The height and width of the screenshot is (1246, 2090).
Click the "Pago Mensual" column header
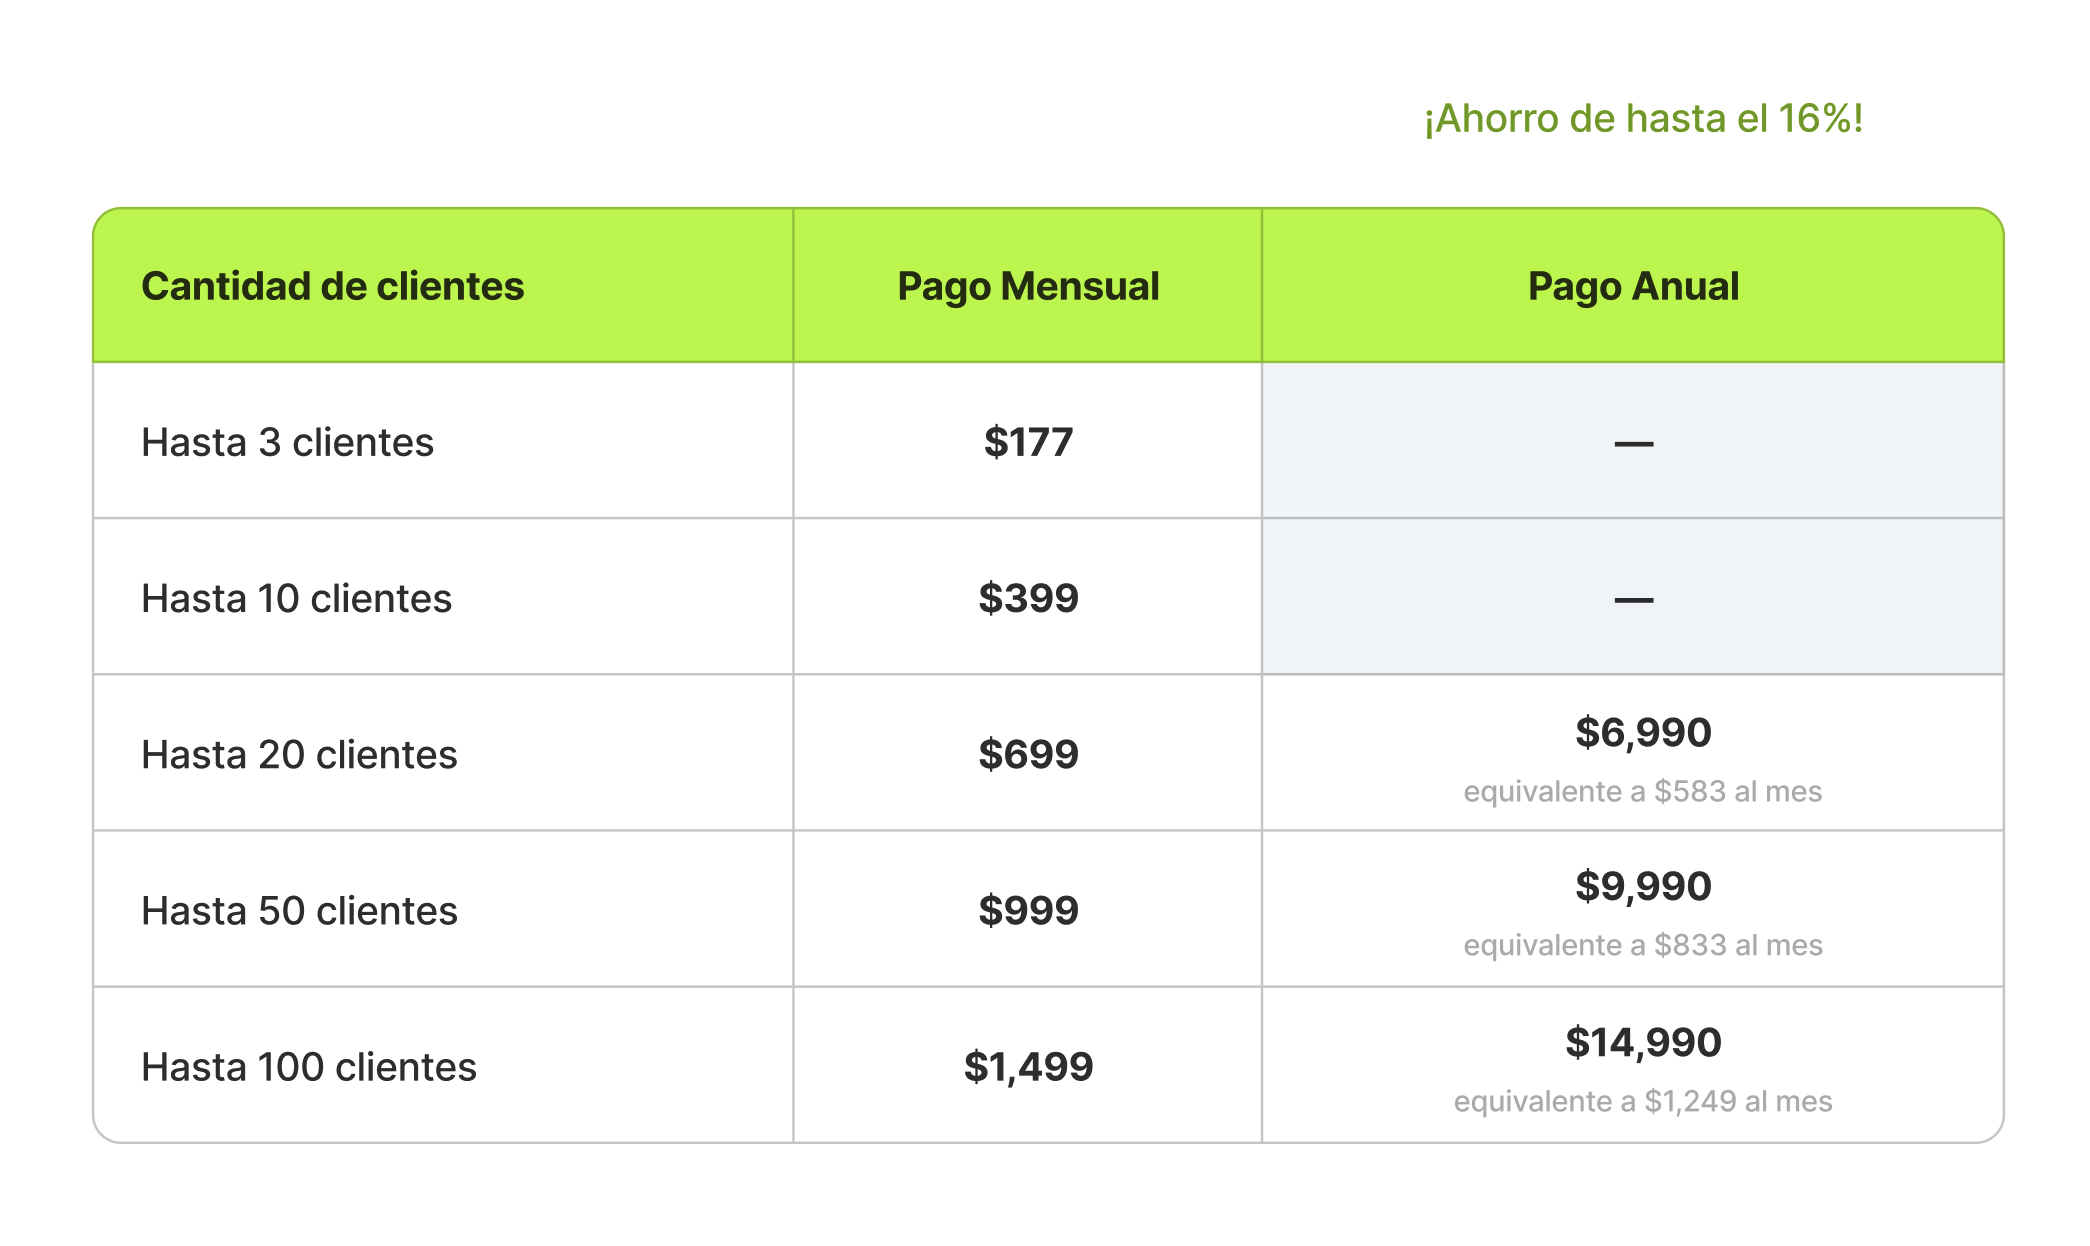(x=1028, y=287)
